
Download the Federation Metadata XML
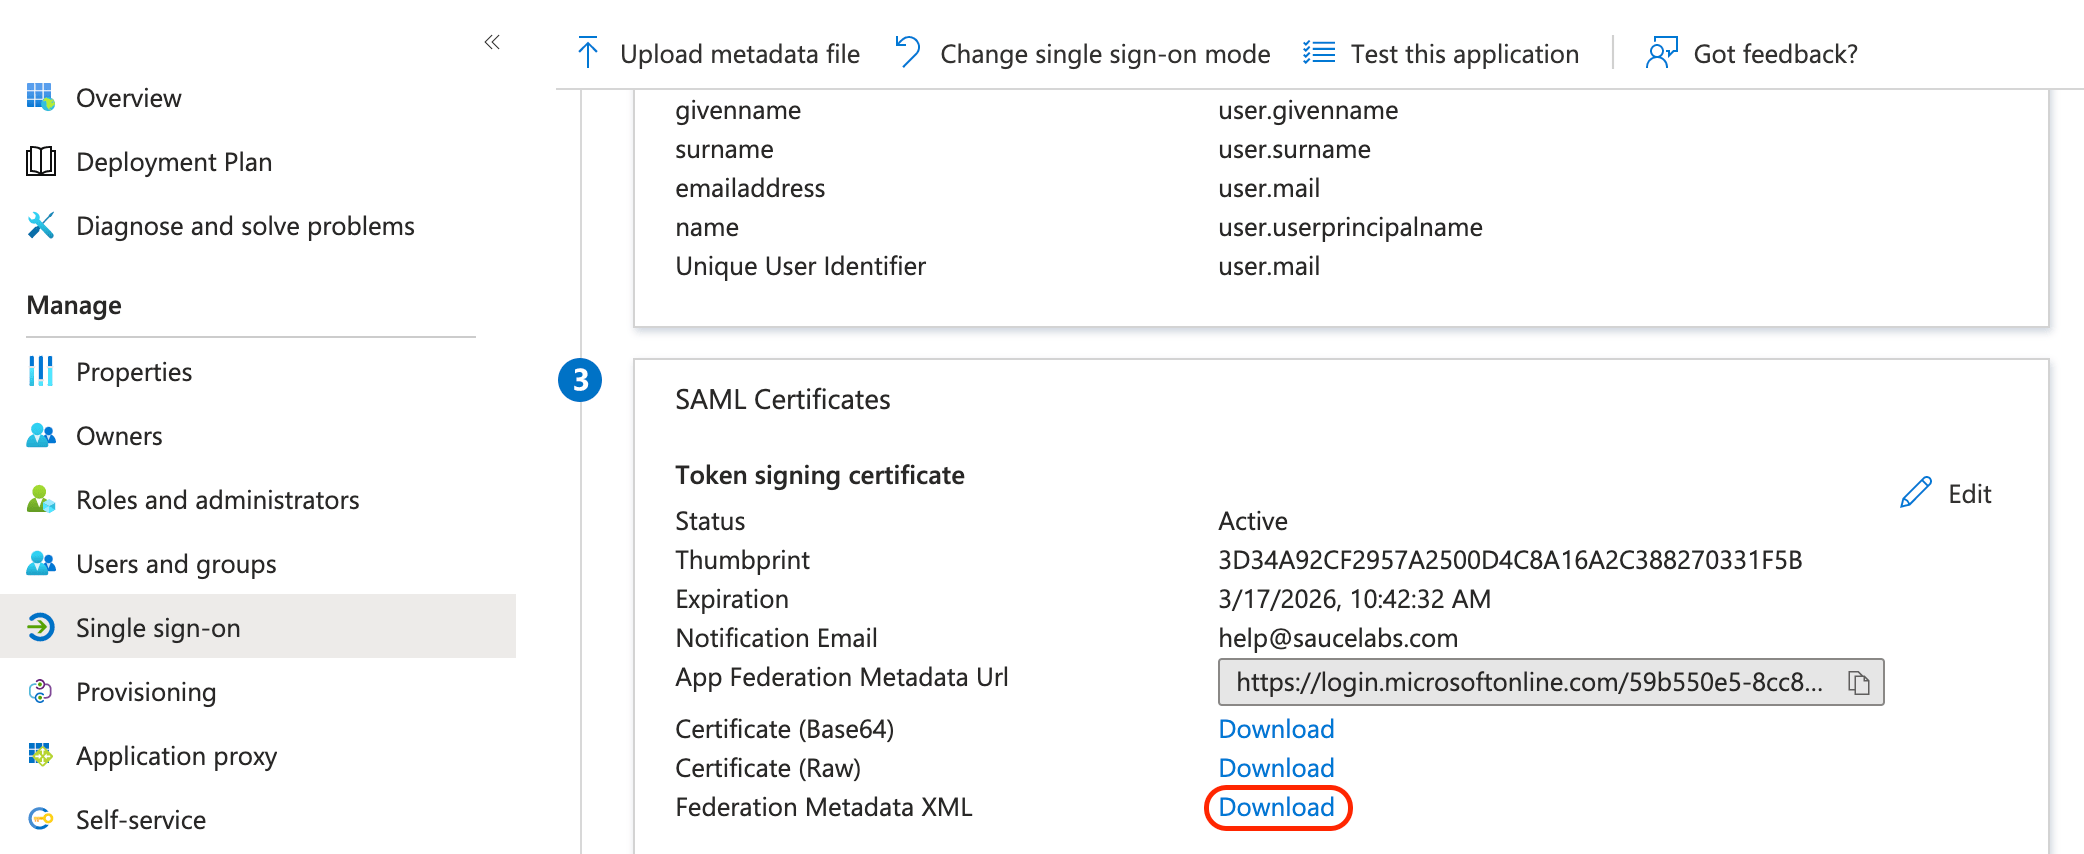(1276, 807)
